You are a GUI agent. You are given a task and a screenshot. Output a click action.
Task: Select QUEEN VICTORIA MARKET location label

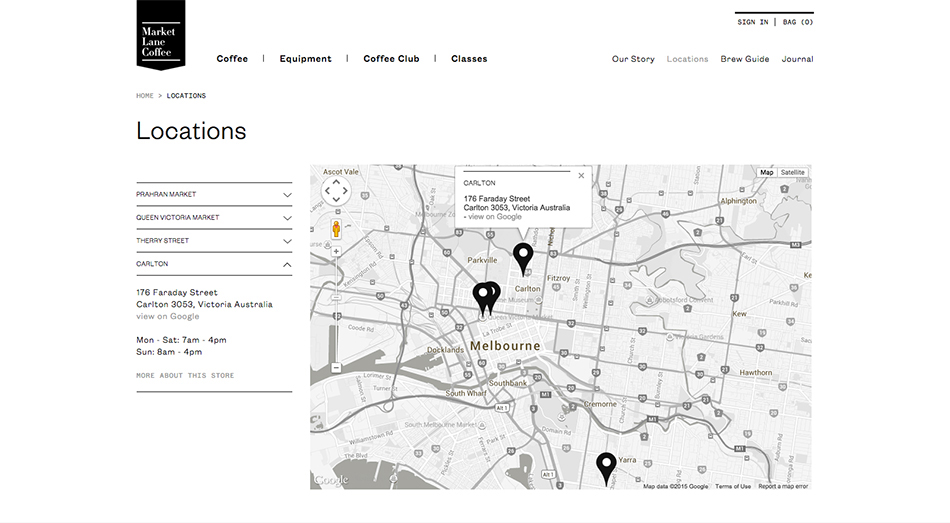[178, 218]
